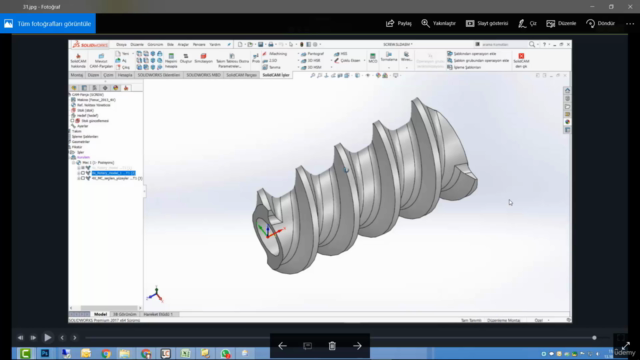Toggle checkbox of highlighted rotary operation
The image size is (640, 360).
click(x=83, y=173)
